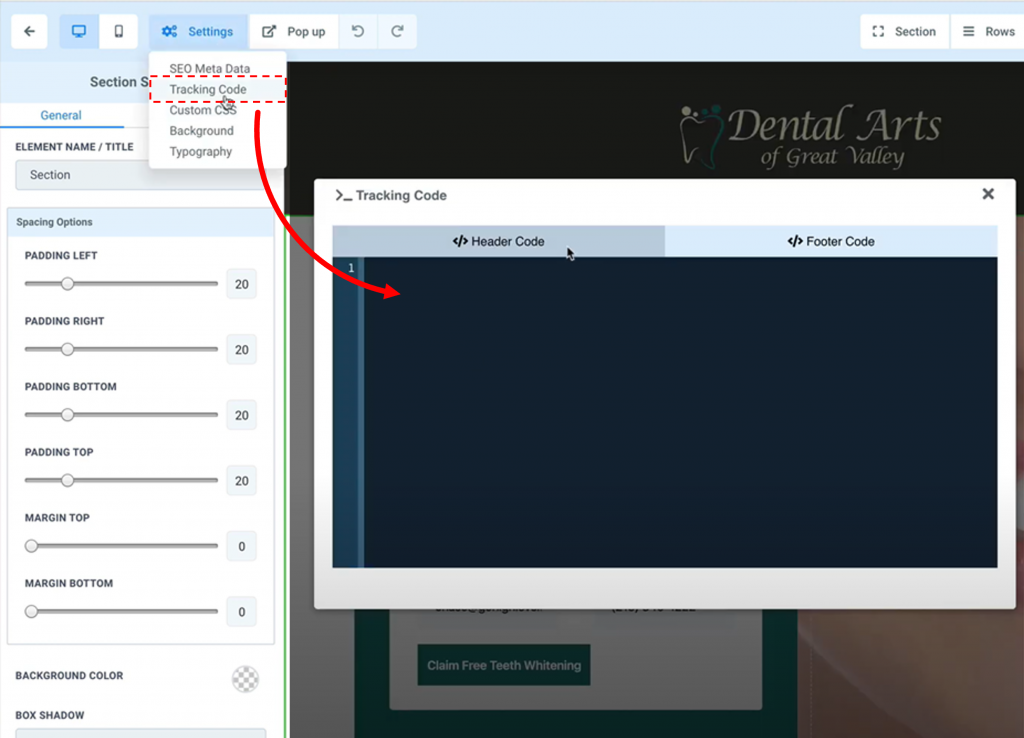Screen dimensions: 1024x738
Task: Click the Padding Left value box
Action: 242,284
